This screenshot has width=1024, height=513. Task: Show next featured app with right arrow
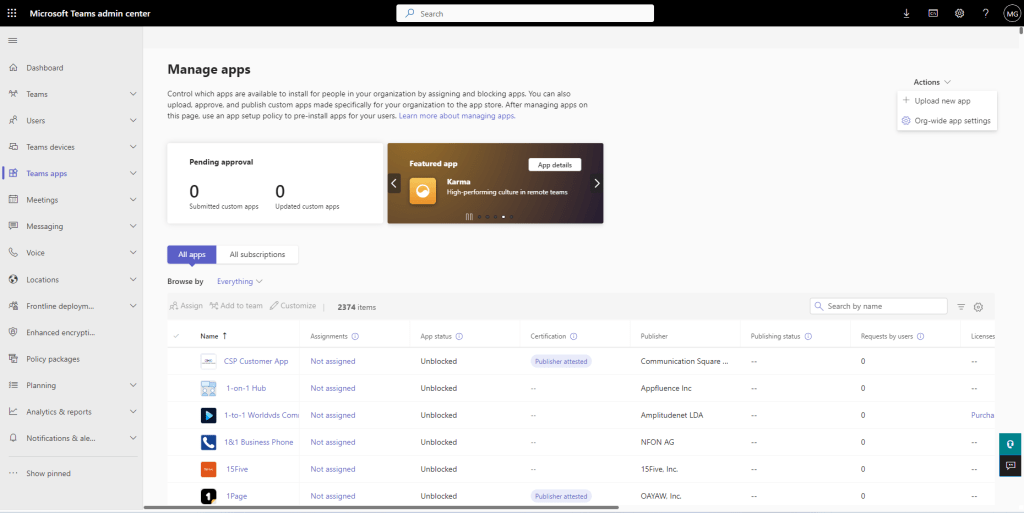click(x=597, y=183)
